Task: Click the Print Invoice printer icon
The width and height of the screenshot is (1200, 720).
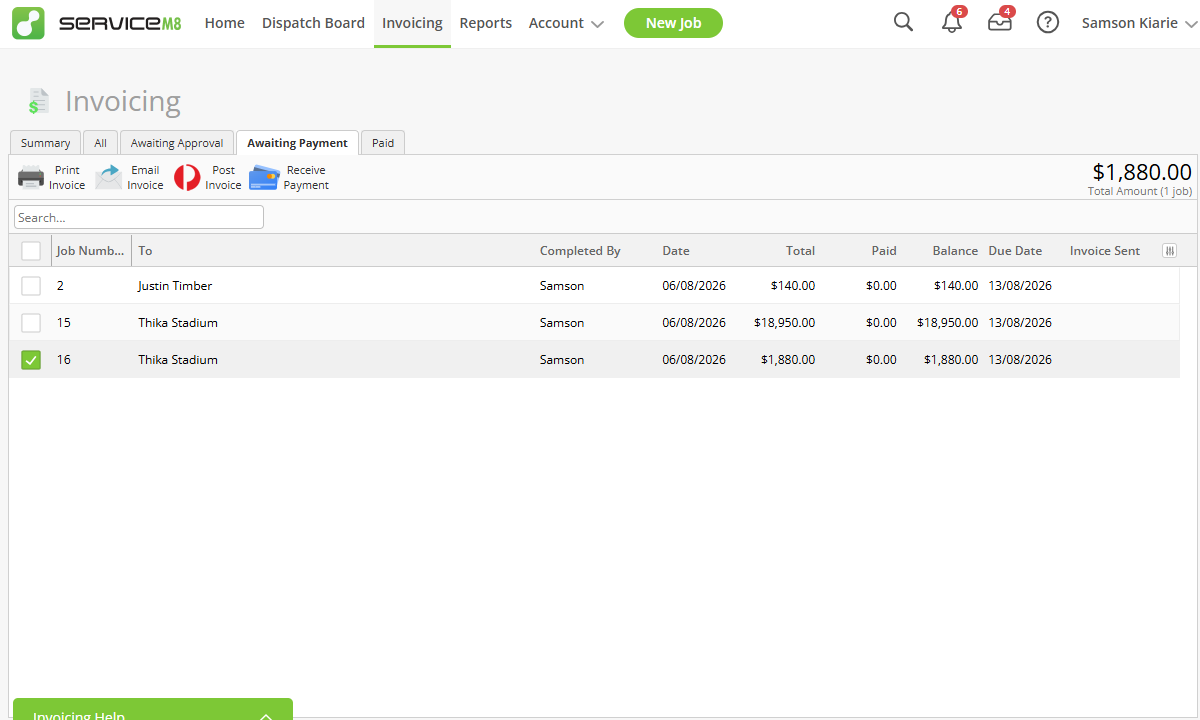Action: [31, 178]
